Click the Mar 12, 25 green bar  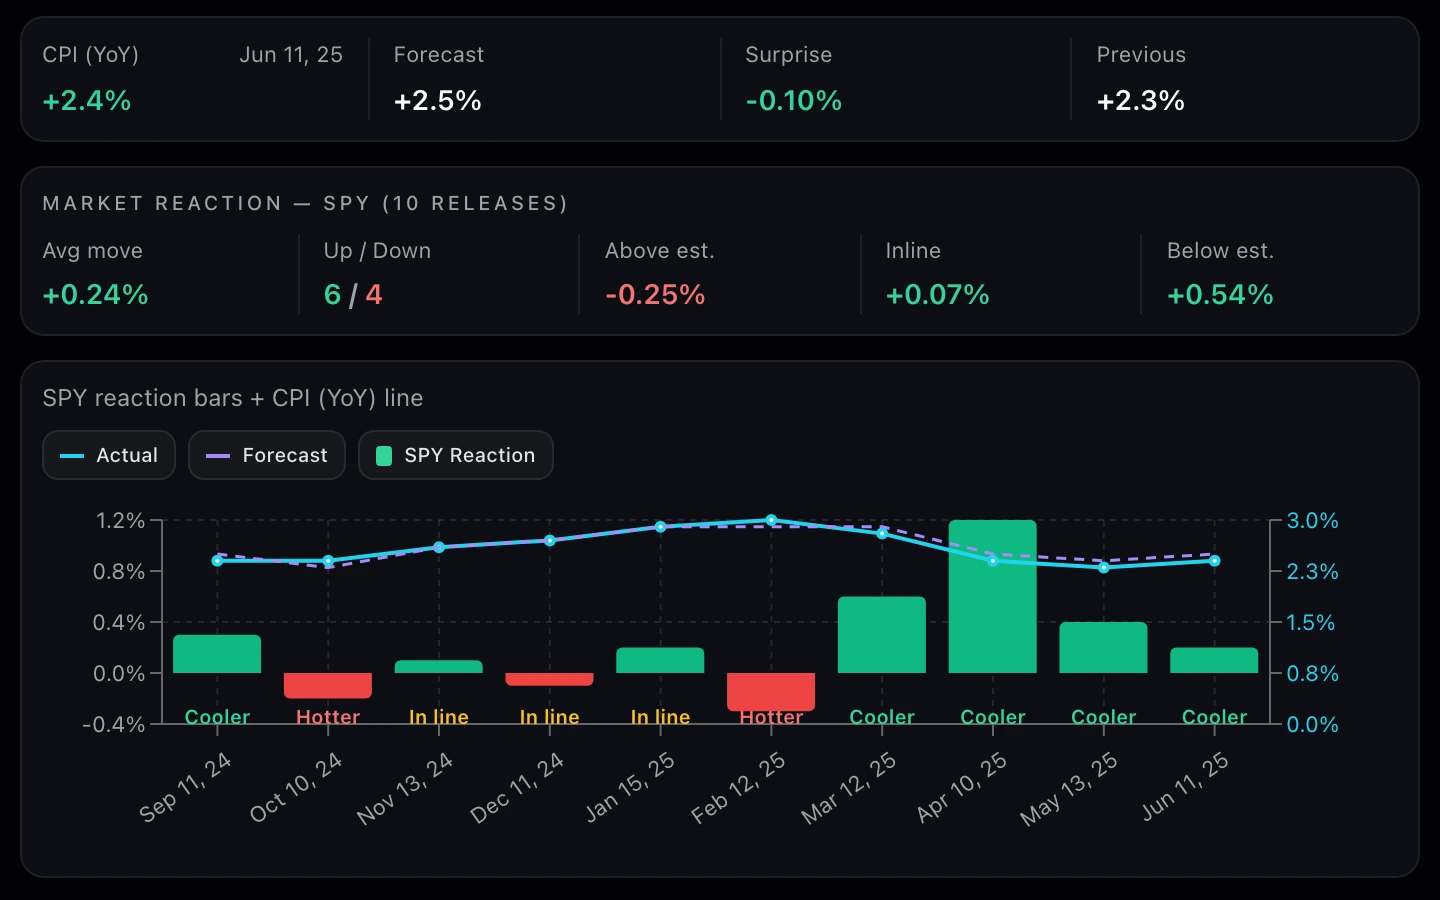click(882, 635)
